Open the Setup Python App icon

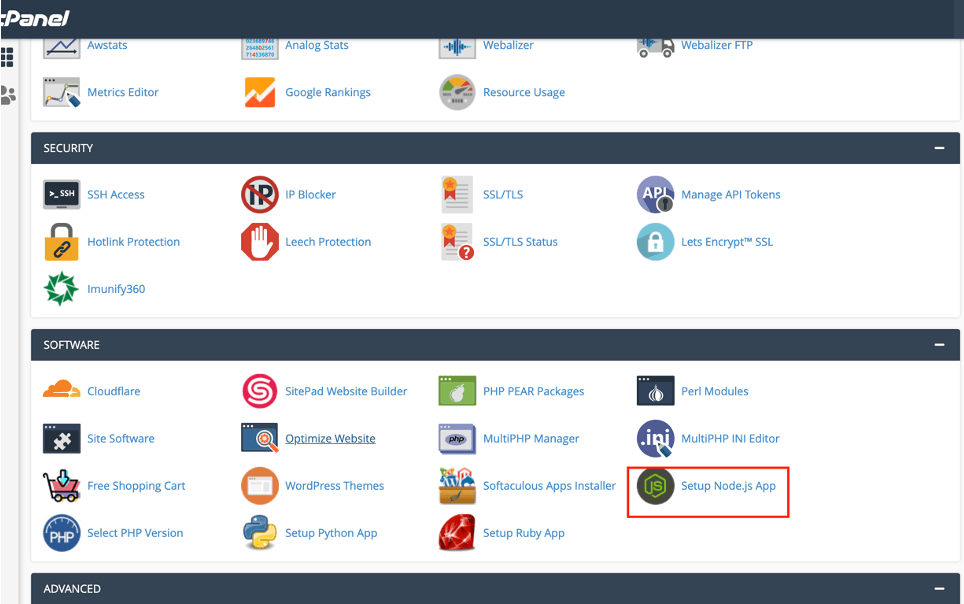(259, 532)
